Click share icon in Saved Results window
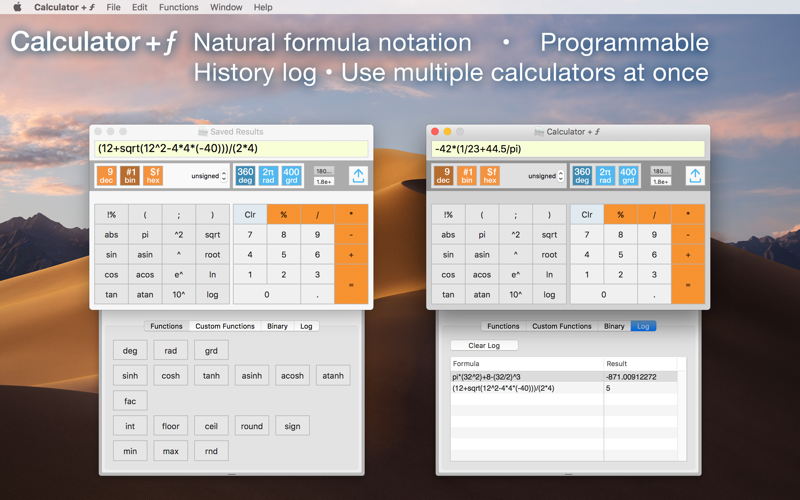The image size is (800, 500). point(358,176)
